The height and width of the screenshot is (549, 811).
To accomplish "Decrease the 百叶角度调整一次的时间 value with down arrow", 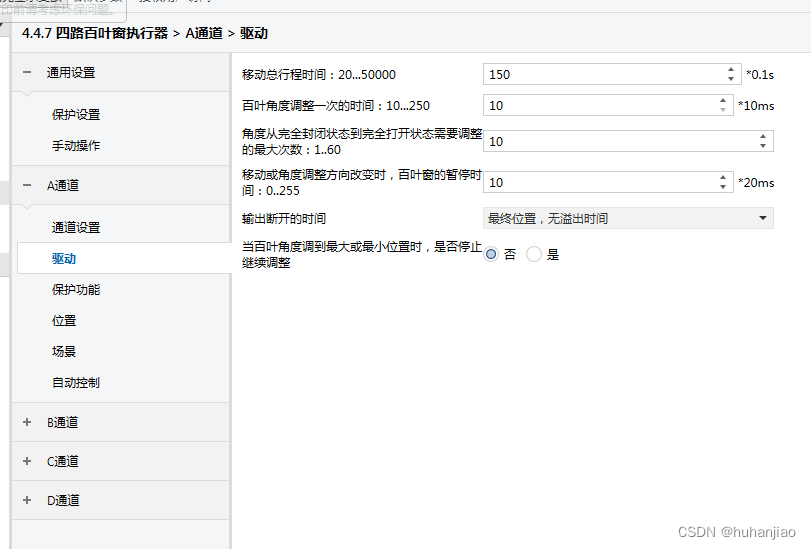I will [723, 110].
